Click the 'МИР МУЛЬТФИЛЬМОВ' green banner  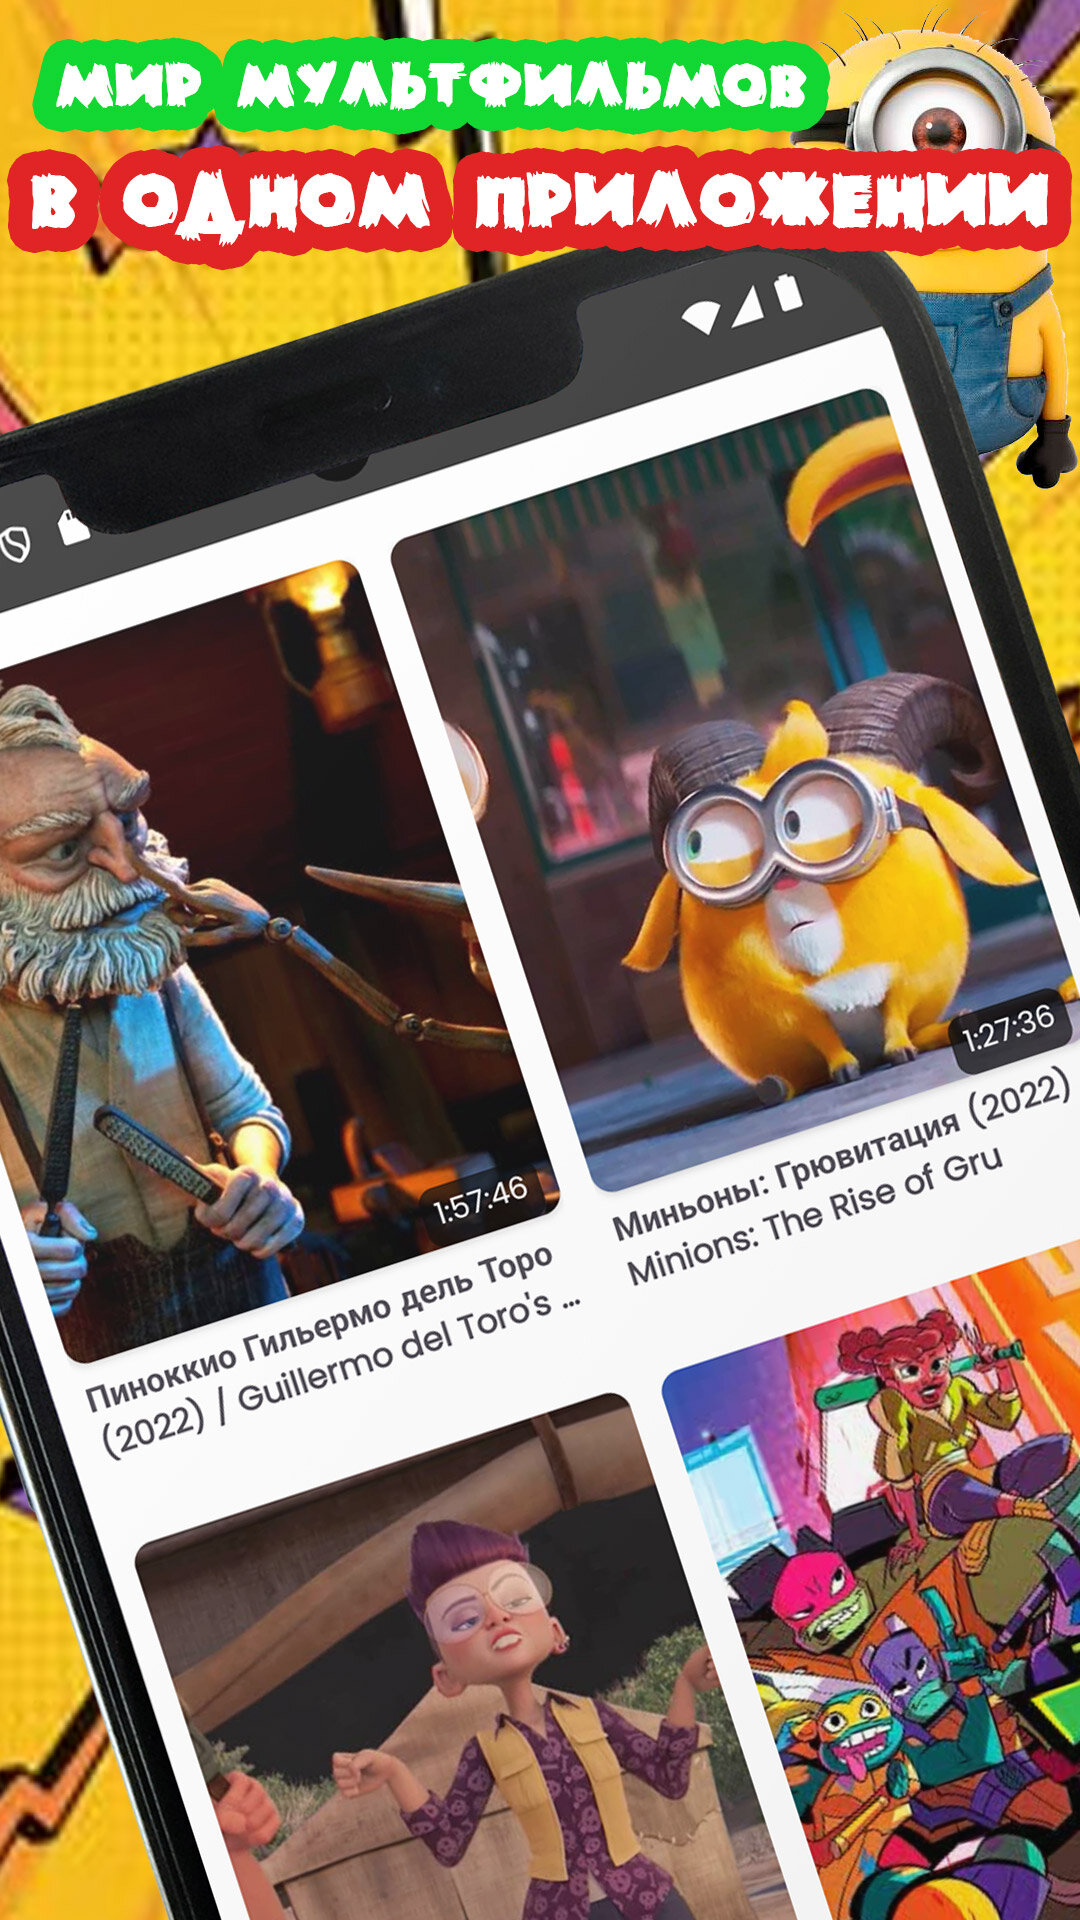[431, 87]
